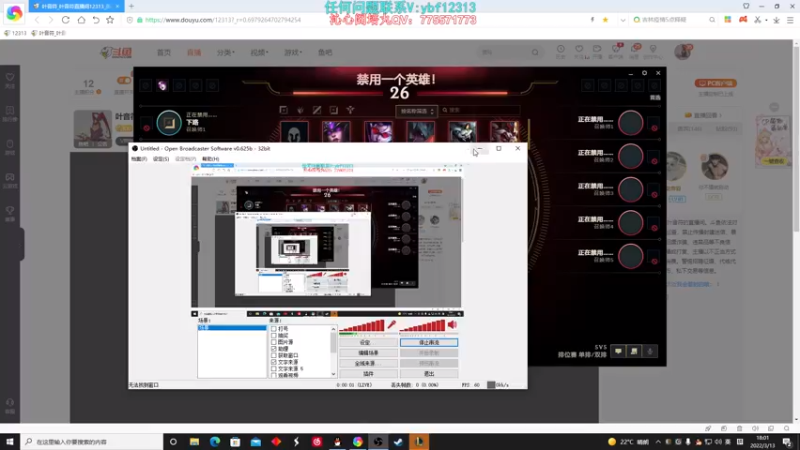Select the support role filter icon
This screenshot has width=800, height=450.
pos(351,110)
